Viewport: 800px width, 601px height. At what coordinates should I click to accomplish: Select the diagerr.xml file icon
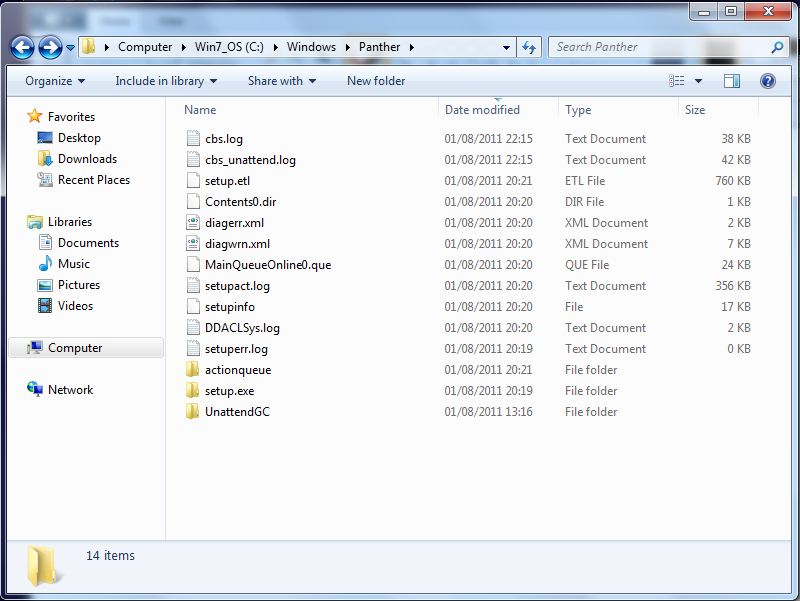(x=193, y=222)
